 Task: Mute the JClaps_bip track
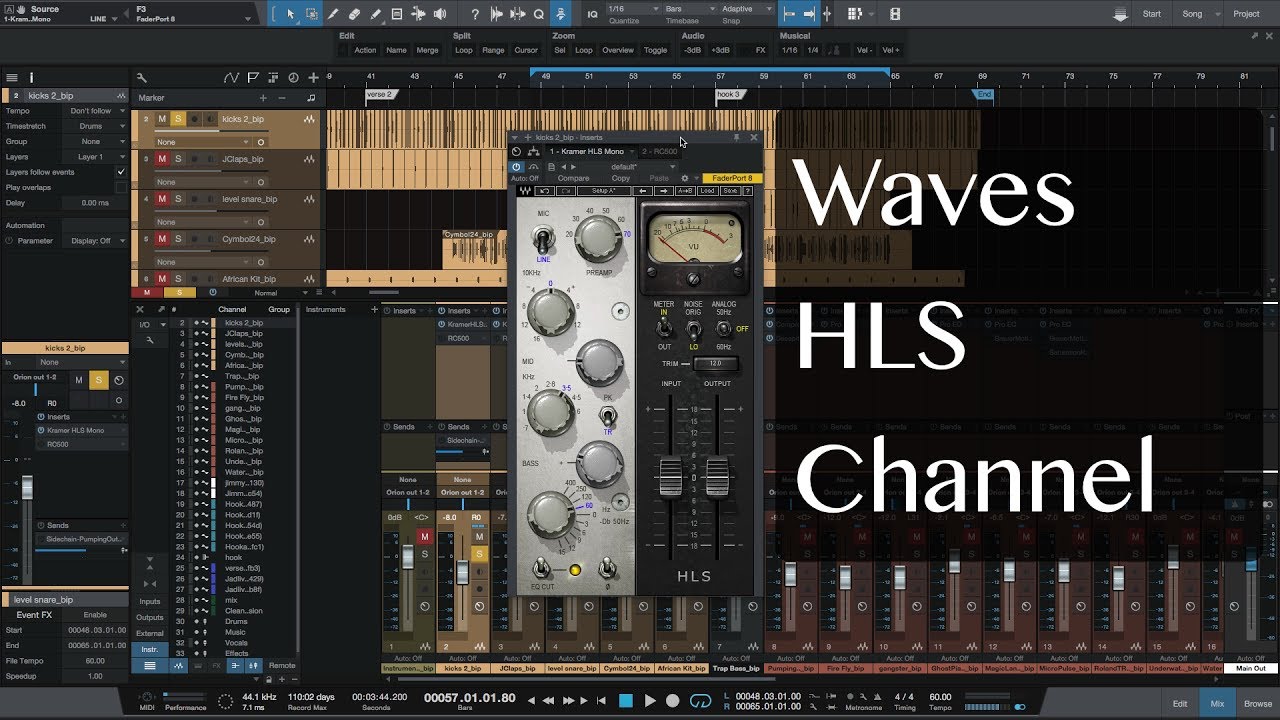coord(162,159)
